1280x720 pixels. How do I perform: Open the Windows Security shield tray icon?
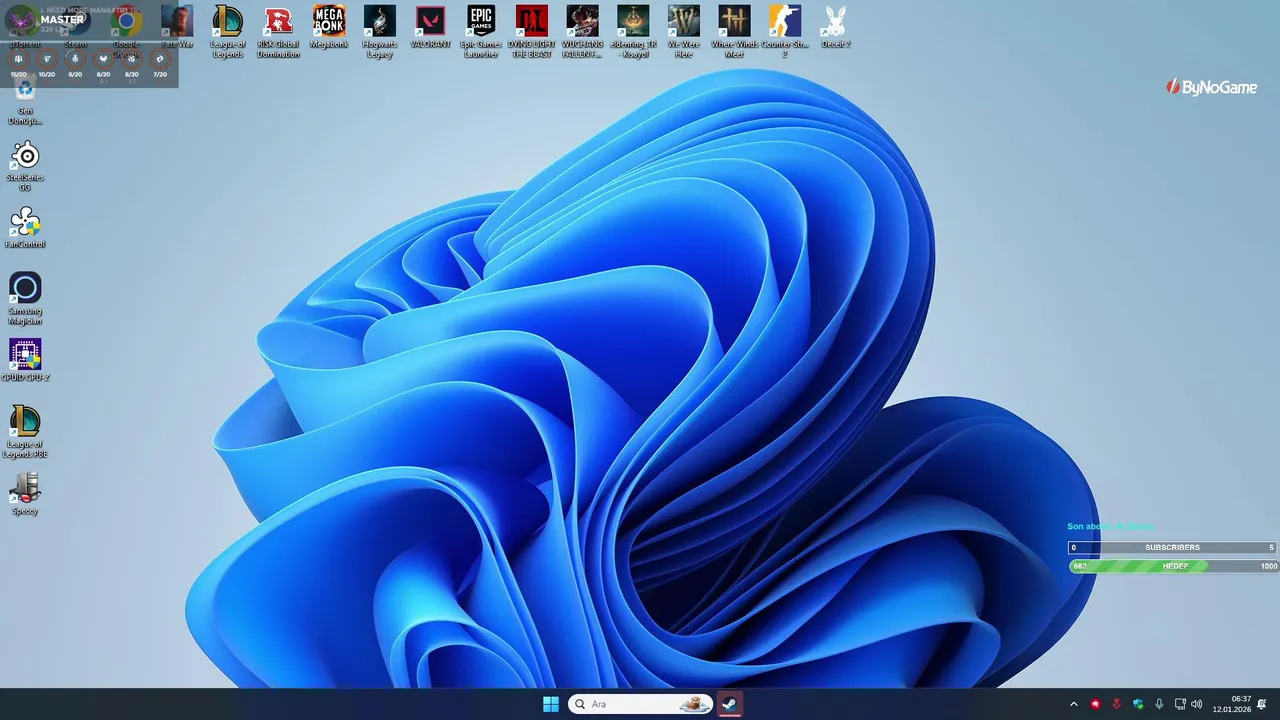1138,704
